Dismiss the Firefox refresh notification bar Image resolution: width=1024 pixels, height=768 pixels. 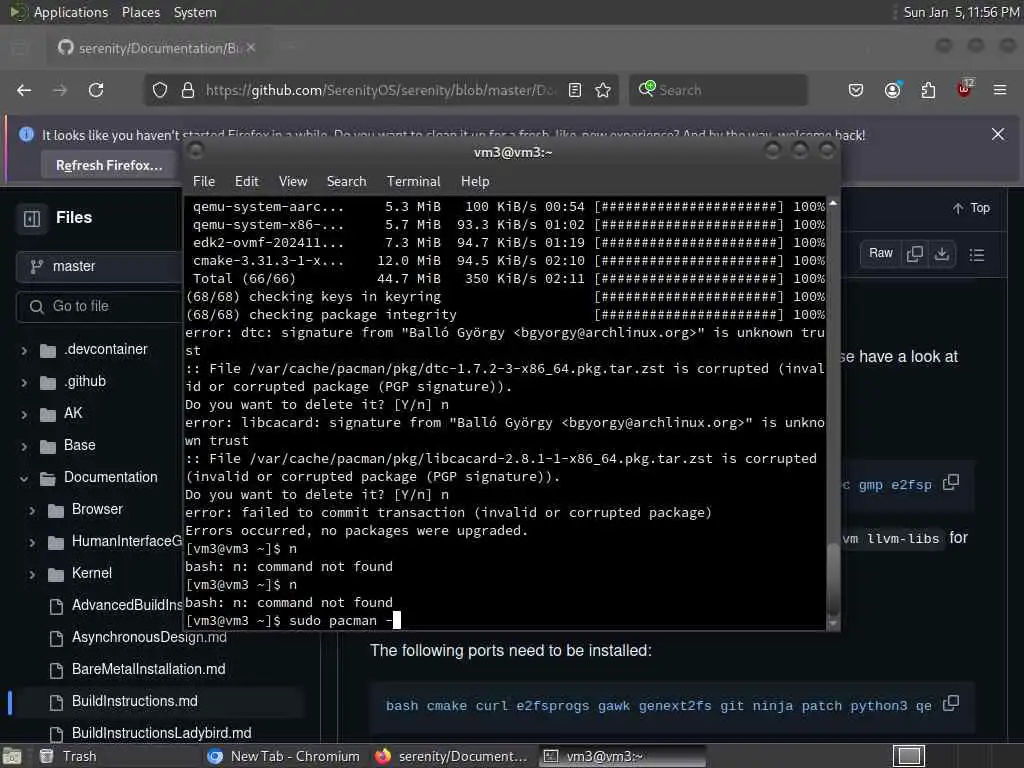point(998,134)
